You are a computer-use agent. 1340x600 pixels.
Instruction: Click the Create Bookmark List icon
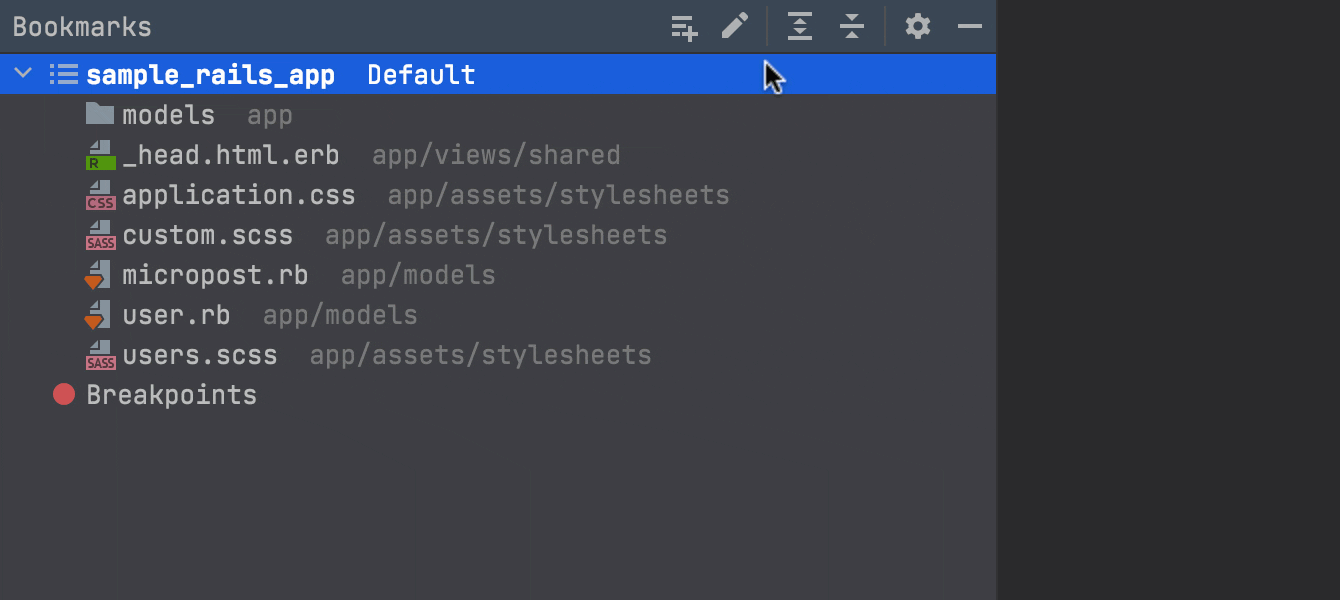[x=684, y=27]
